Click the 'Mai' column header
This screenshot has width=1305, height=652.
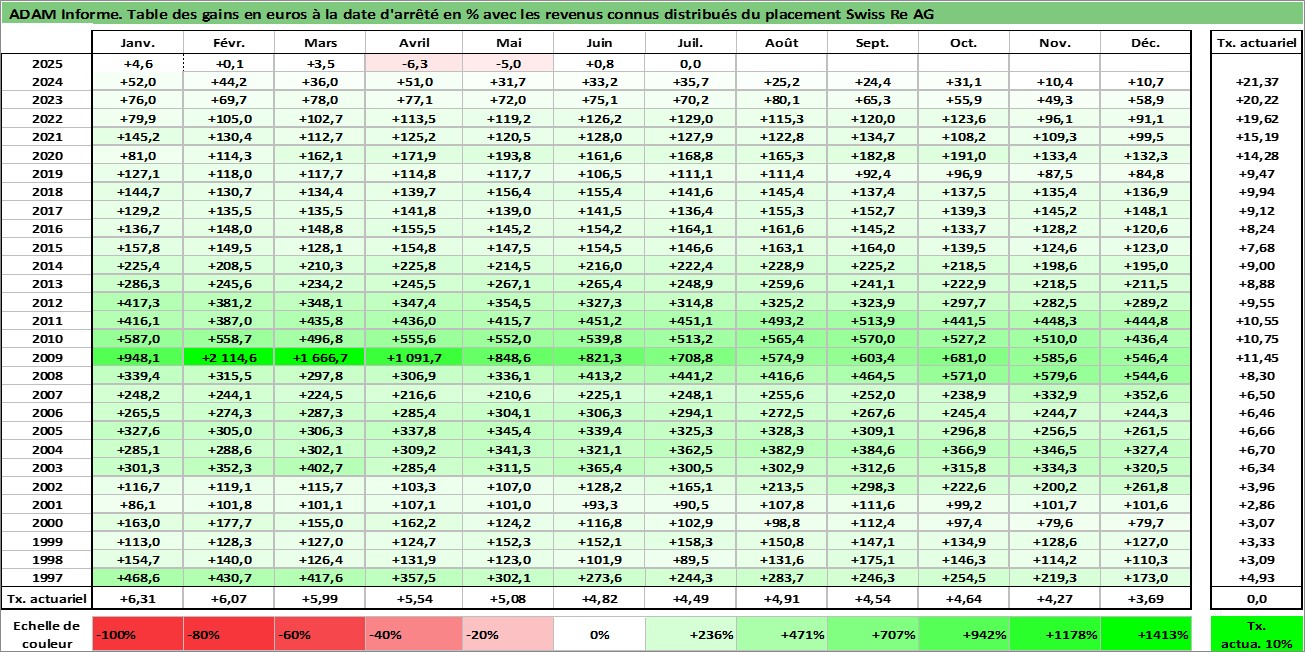[x=507, y=43]
